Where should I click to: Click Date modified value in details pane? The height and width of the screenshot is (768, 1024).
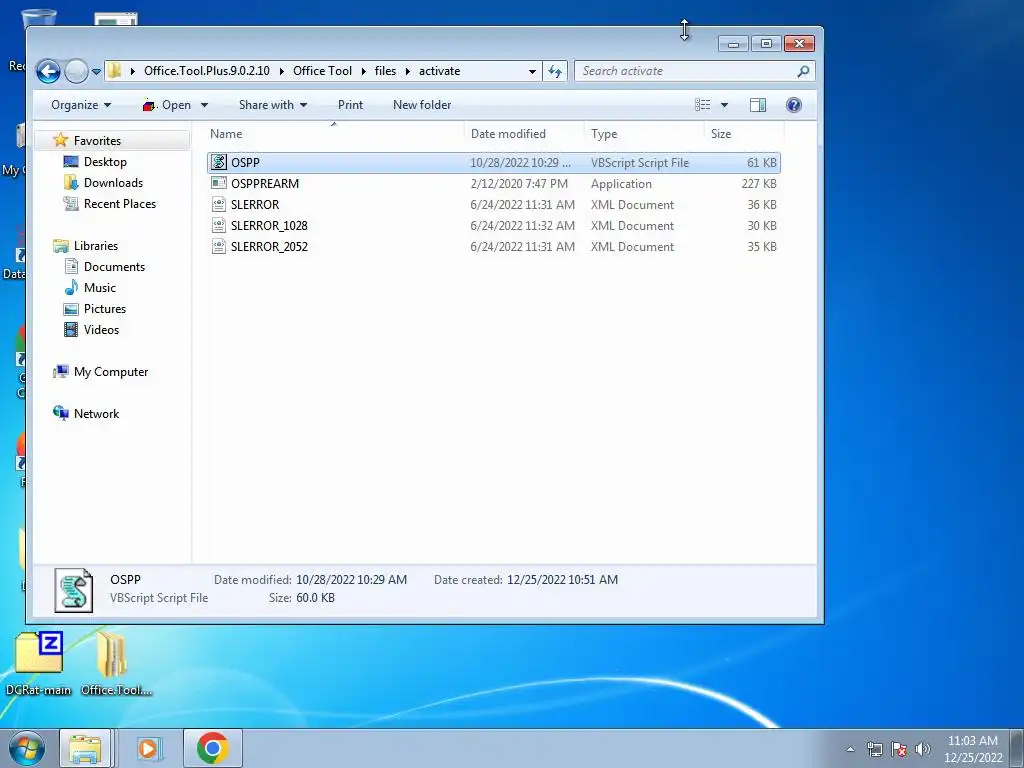click(x=351, y=579)
